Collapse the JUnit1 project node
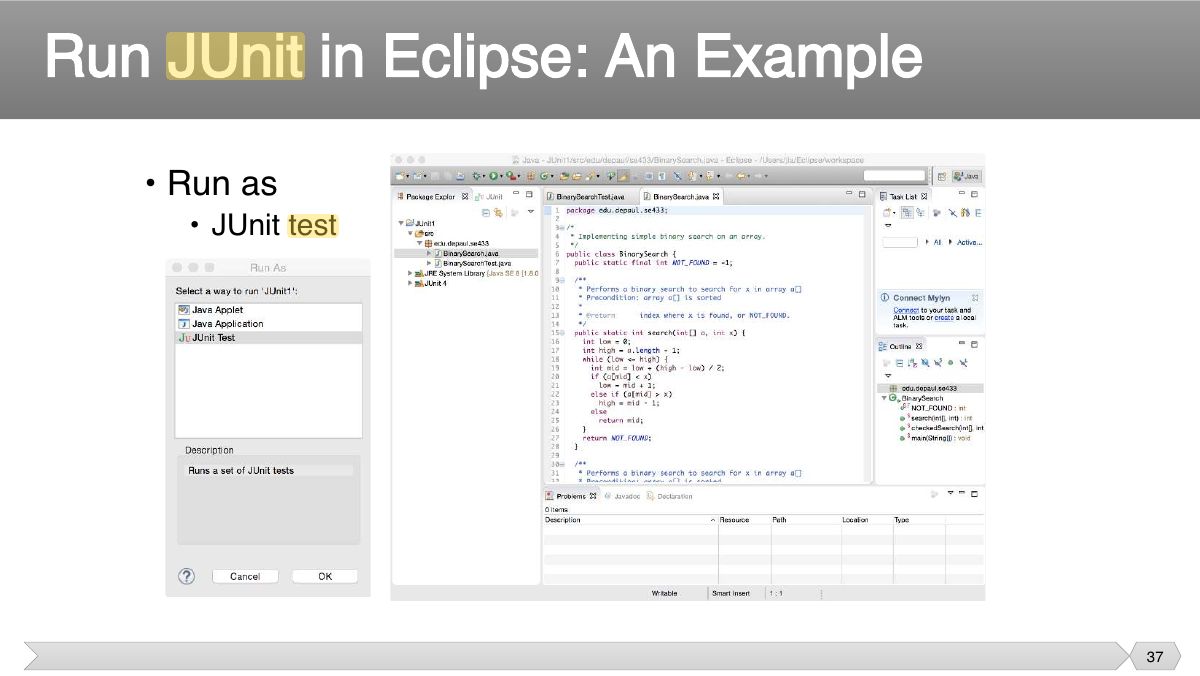The image size is (1200, 676). [x=401, y=223]
